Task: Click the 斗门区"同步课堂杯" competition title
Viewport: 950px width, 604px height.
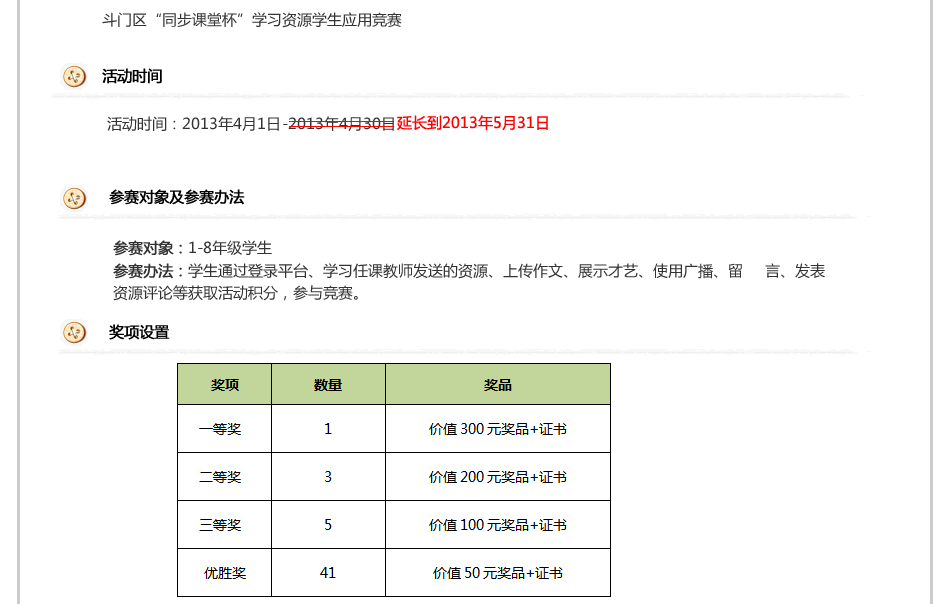Action: (252, 20)
